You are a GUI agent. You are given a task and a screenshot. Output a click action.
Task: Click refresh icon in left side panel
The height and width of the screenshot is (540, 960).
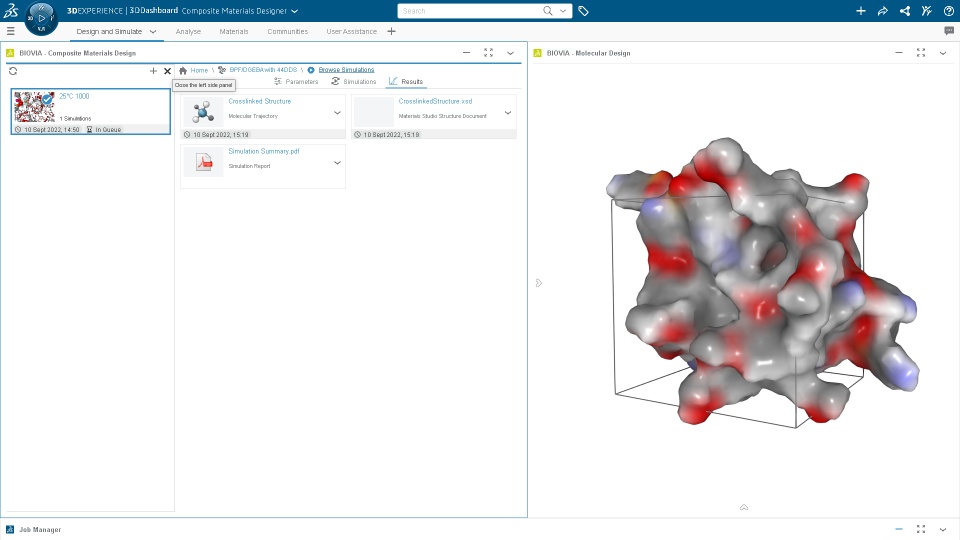pyautogui.click(x=13, y=71)
